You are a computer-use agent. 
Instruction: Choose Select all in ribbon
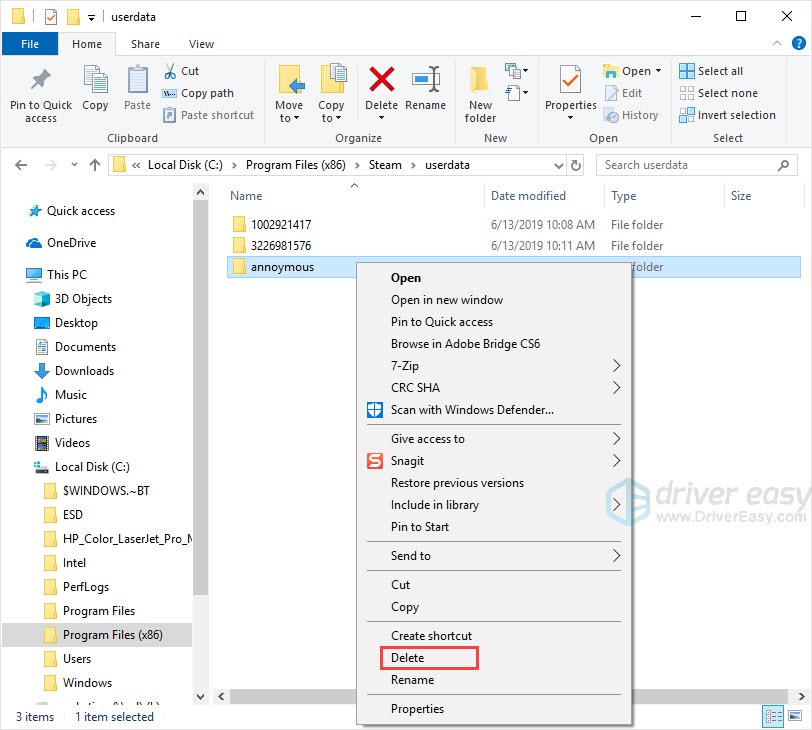pyautogui.click(x=710, y=71)
